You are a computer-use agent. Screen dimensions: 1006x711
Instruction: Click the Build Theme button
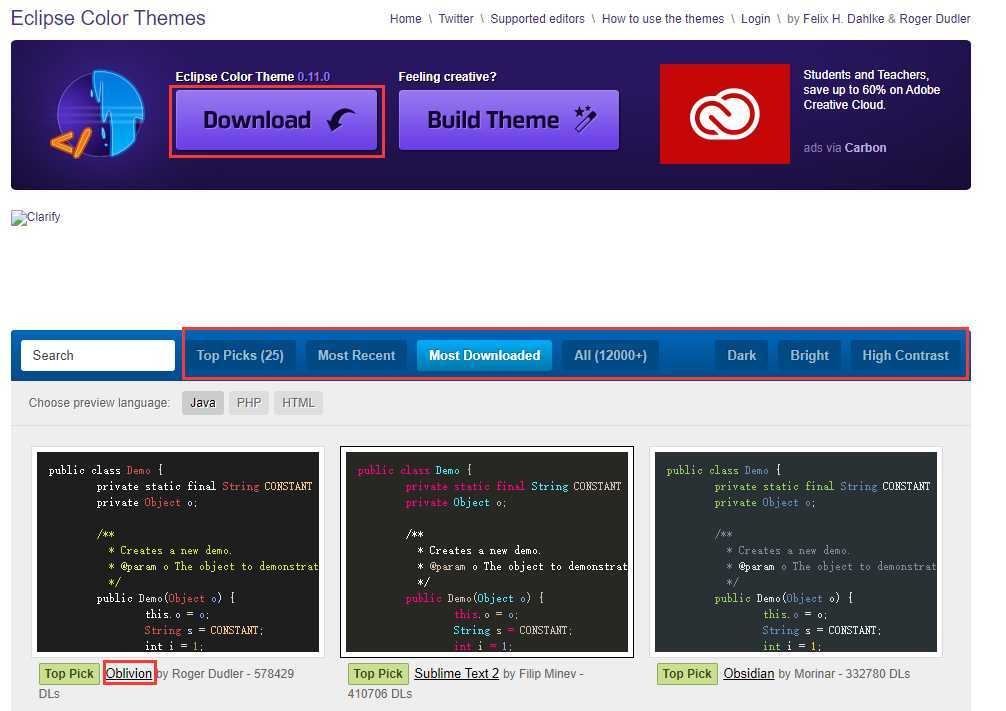click(509, 120)
